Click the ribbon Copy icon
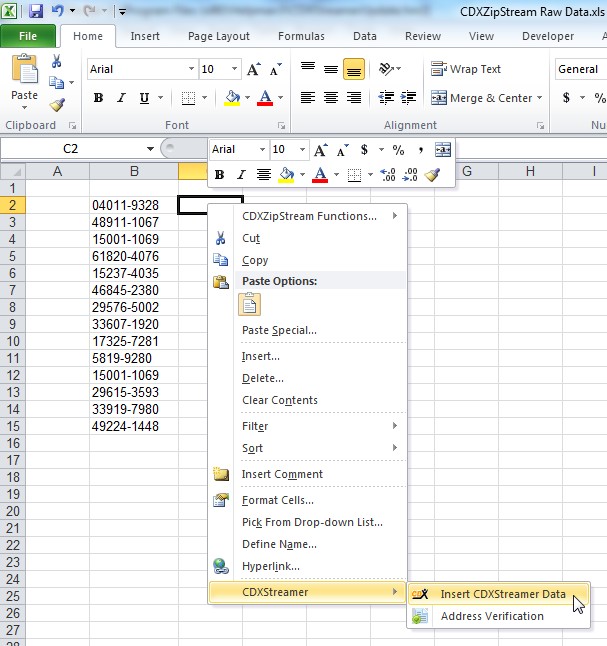Screen dimensions: 607x646 point(56,82)
